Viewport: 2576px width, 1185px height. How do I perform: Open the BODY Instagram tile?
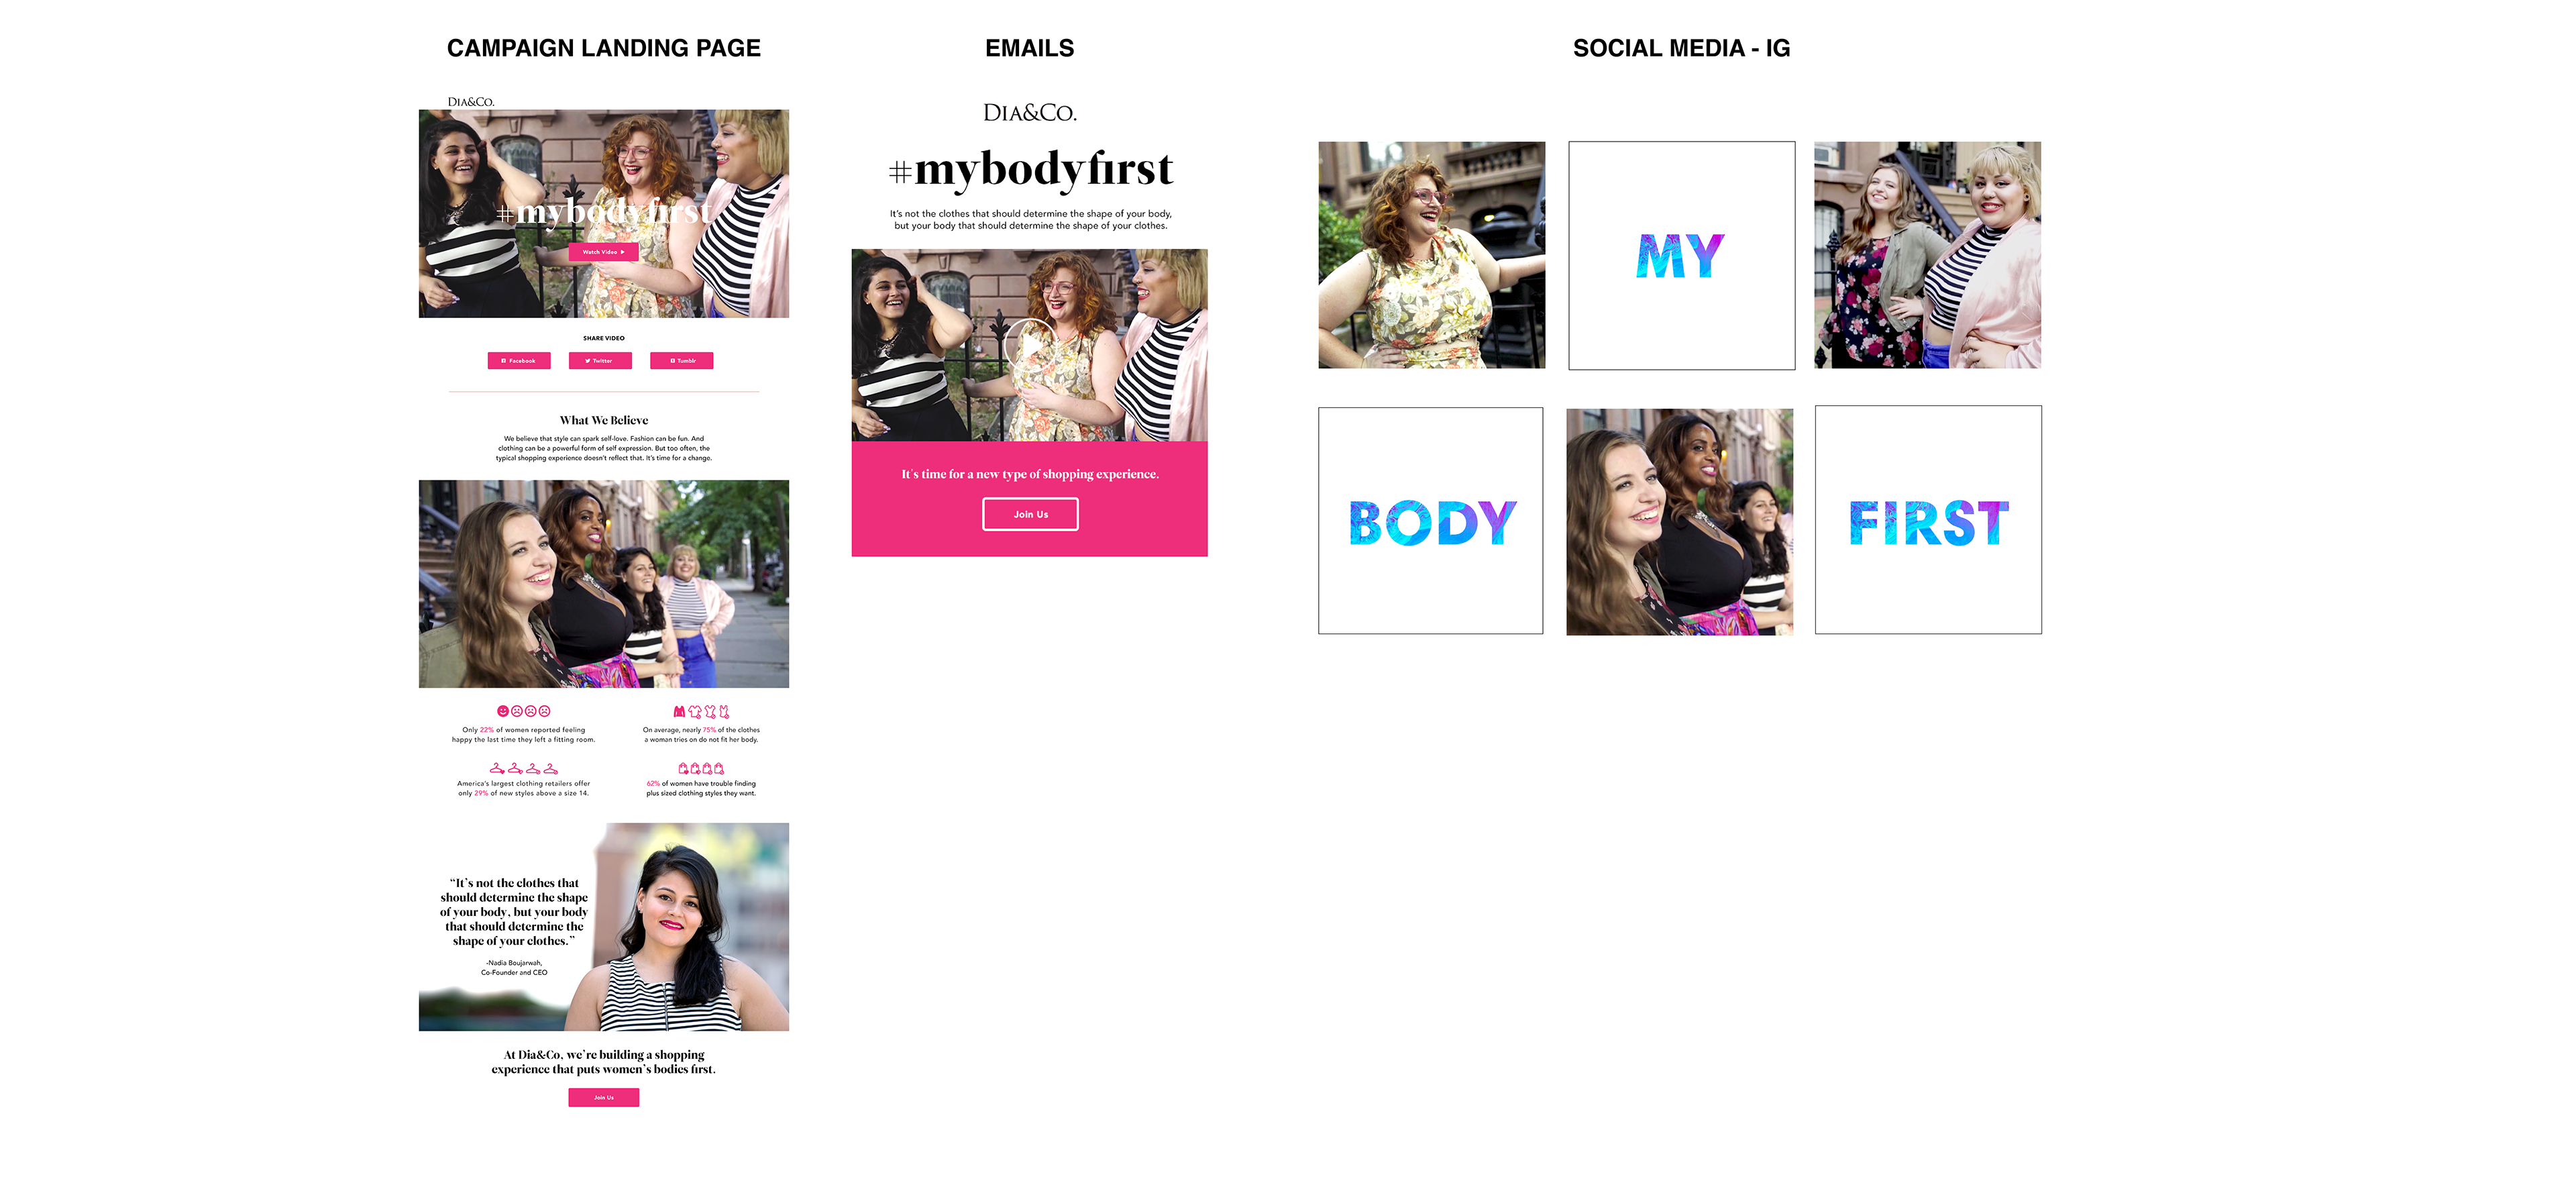click(1430, 520)
